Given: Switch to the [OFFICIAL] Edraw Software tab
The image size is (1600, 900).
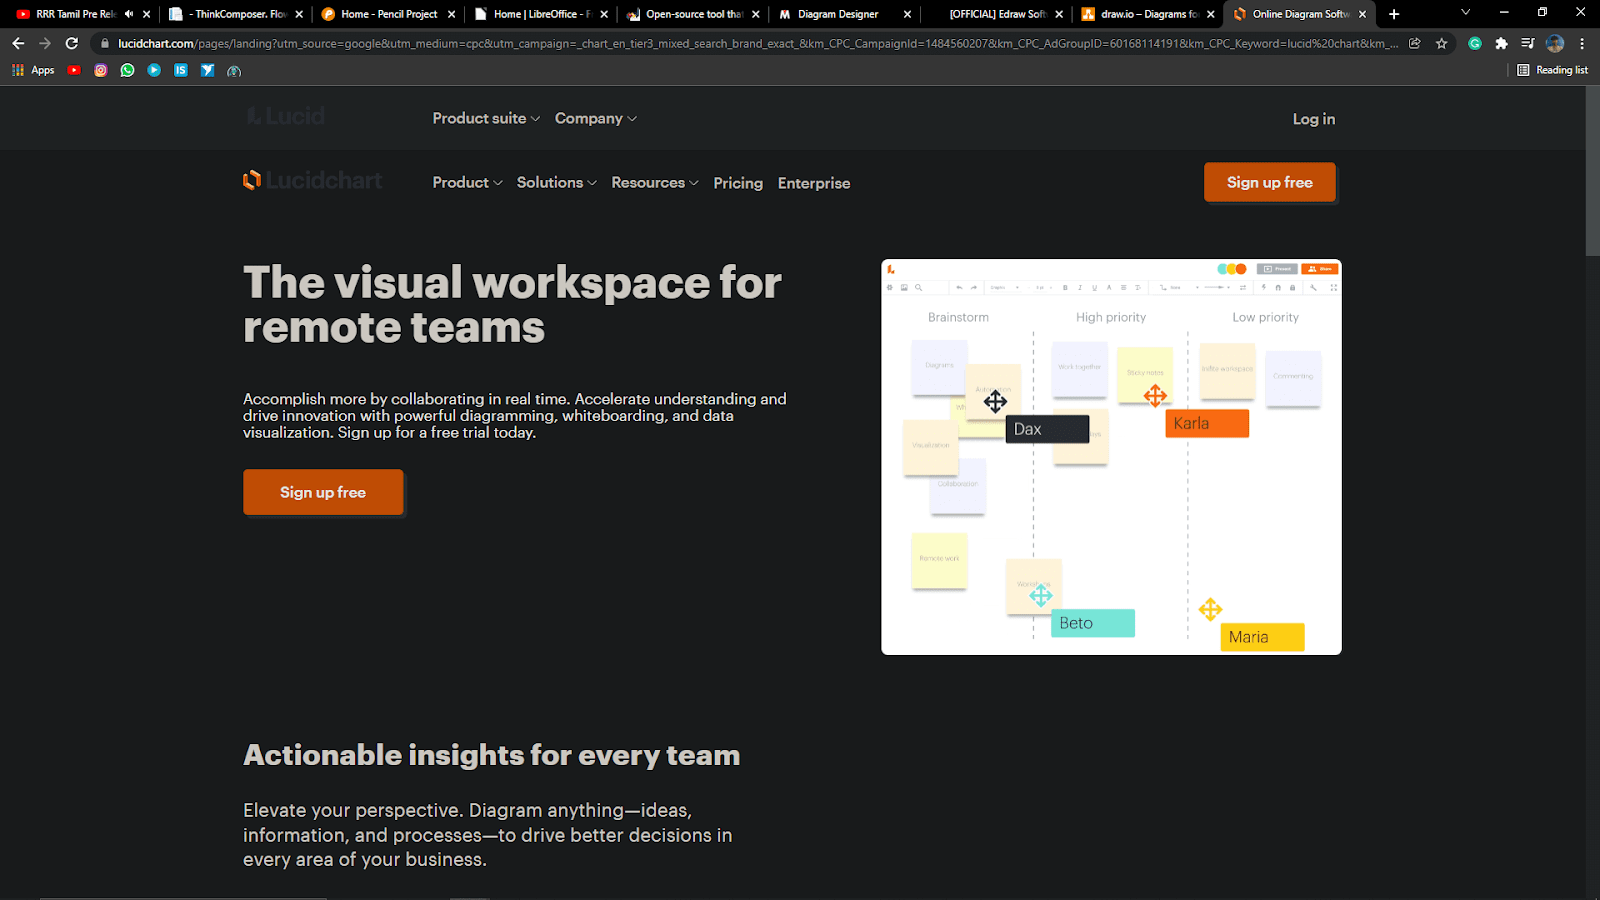Looking at the screenshot, I should 998,14.
